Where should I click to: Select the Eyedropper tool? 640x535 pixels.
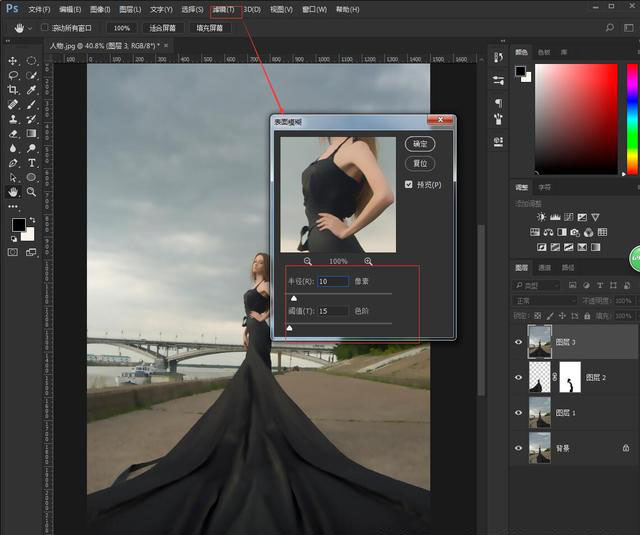click(31, 90)
